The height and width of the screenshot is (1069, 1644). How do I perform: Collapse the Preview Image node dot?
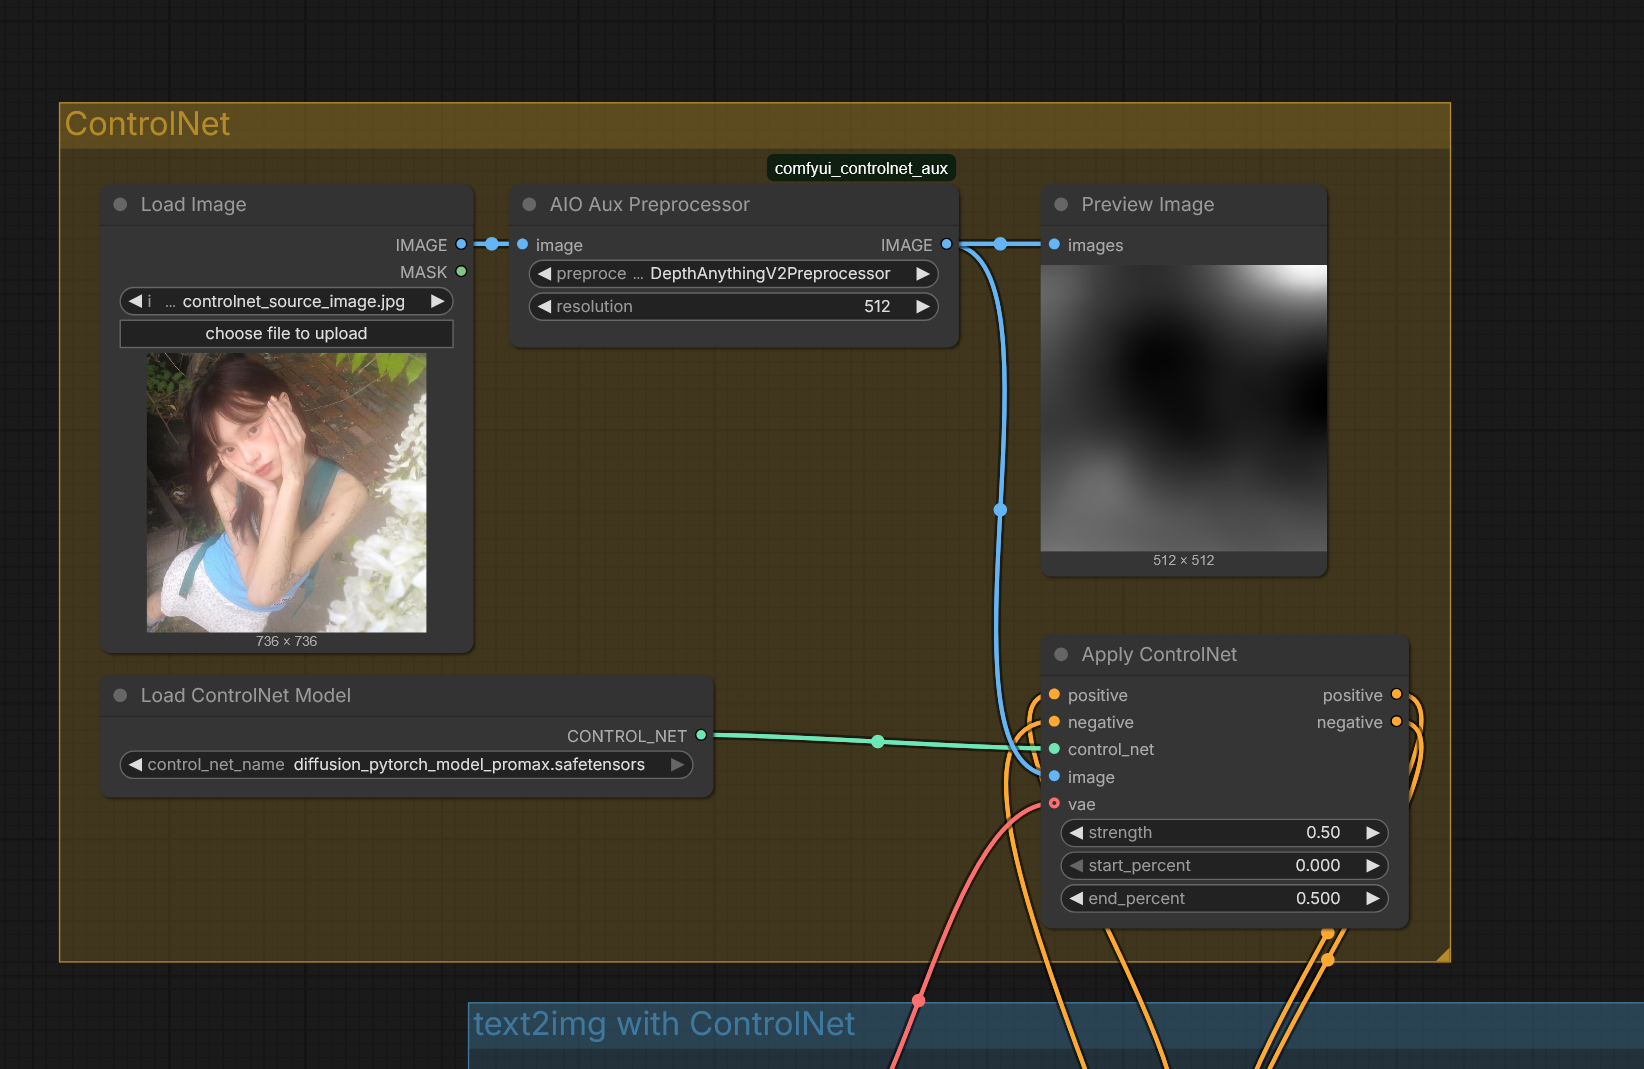pos(1061,204)
